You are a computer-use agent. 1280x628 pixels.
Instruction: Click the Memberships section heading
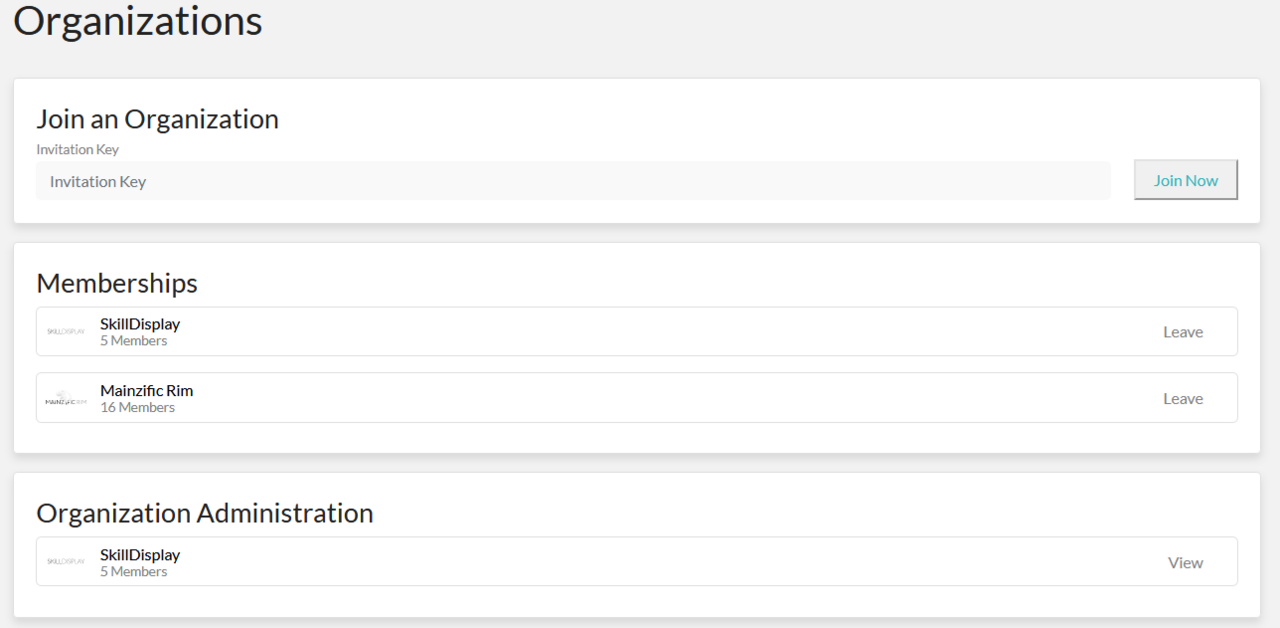click(117, 283)
